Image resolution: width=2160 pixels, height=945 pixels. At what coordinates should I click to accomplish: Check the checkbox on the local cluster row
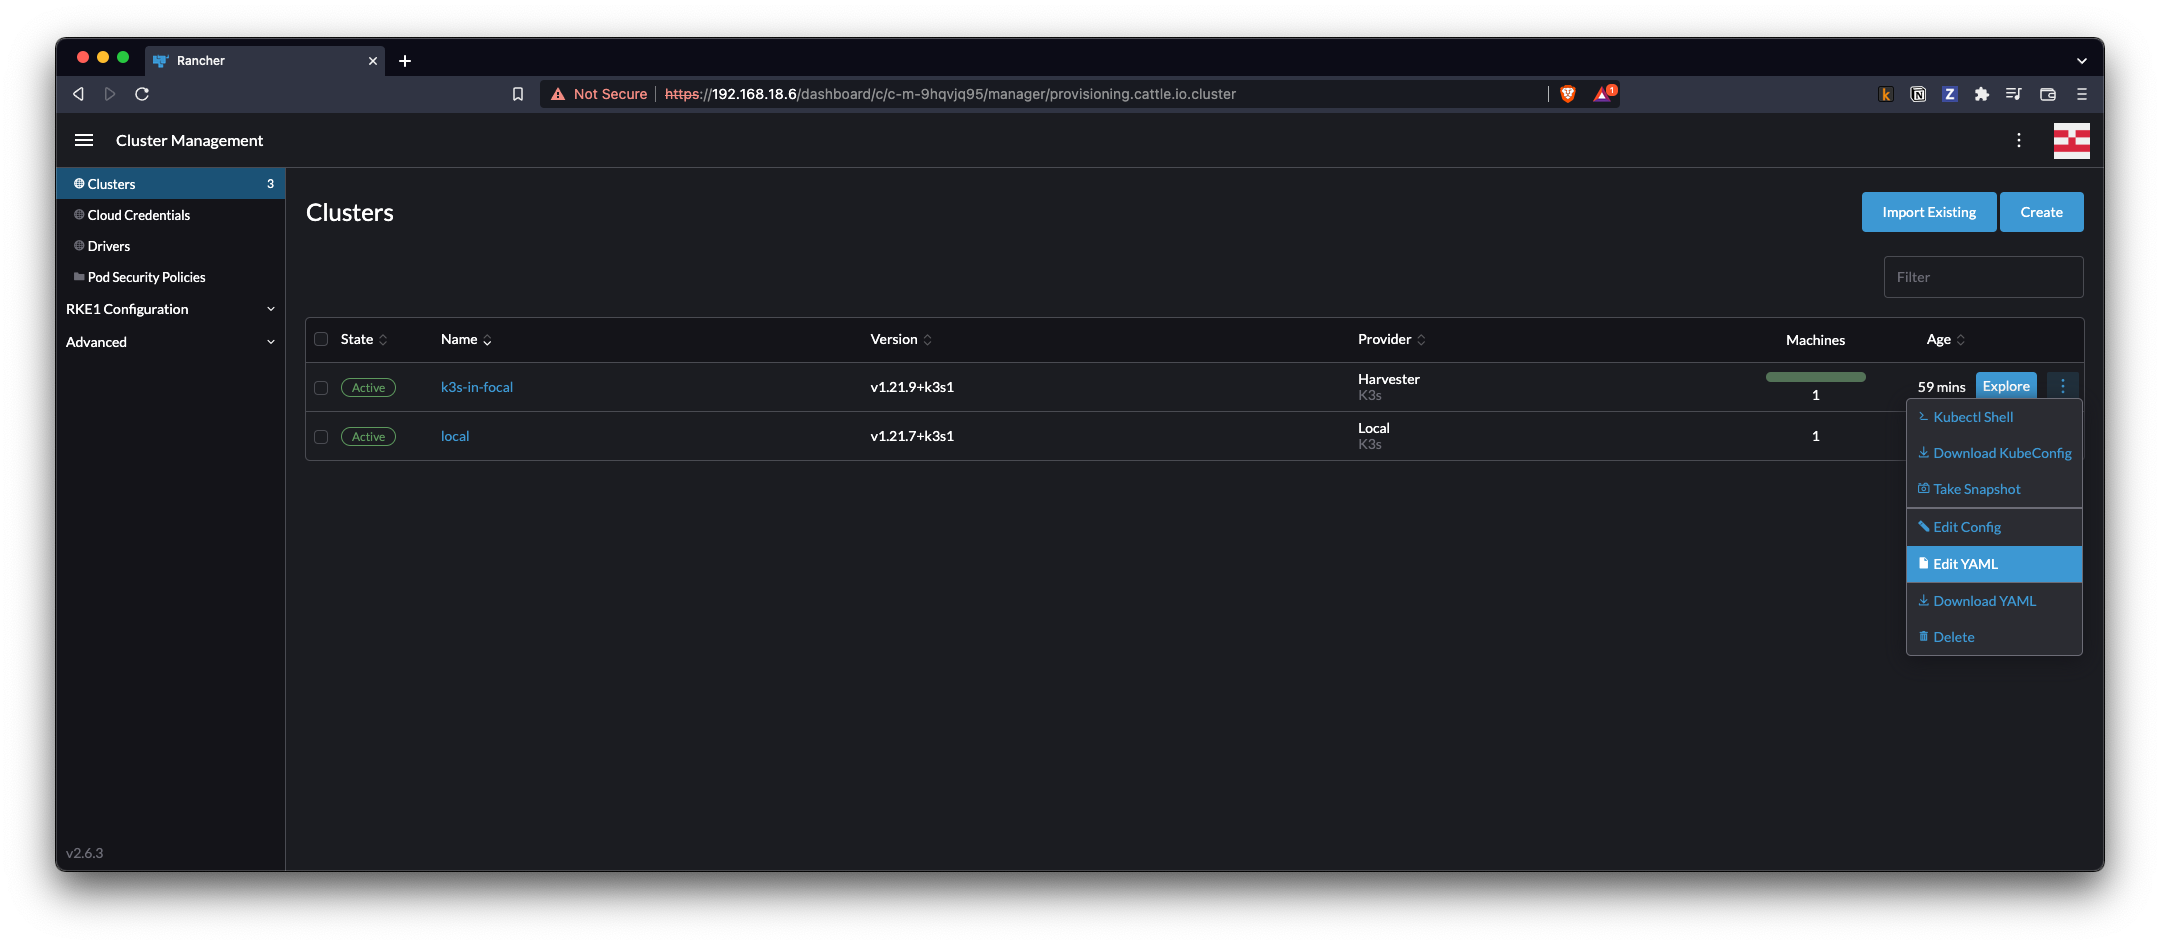(321, 436)
